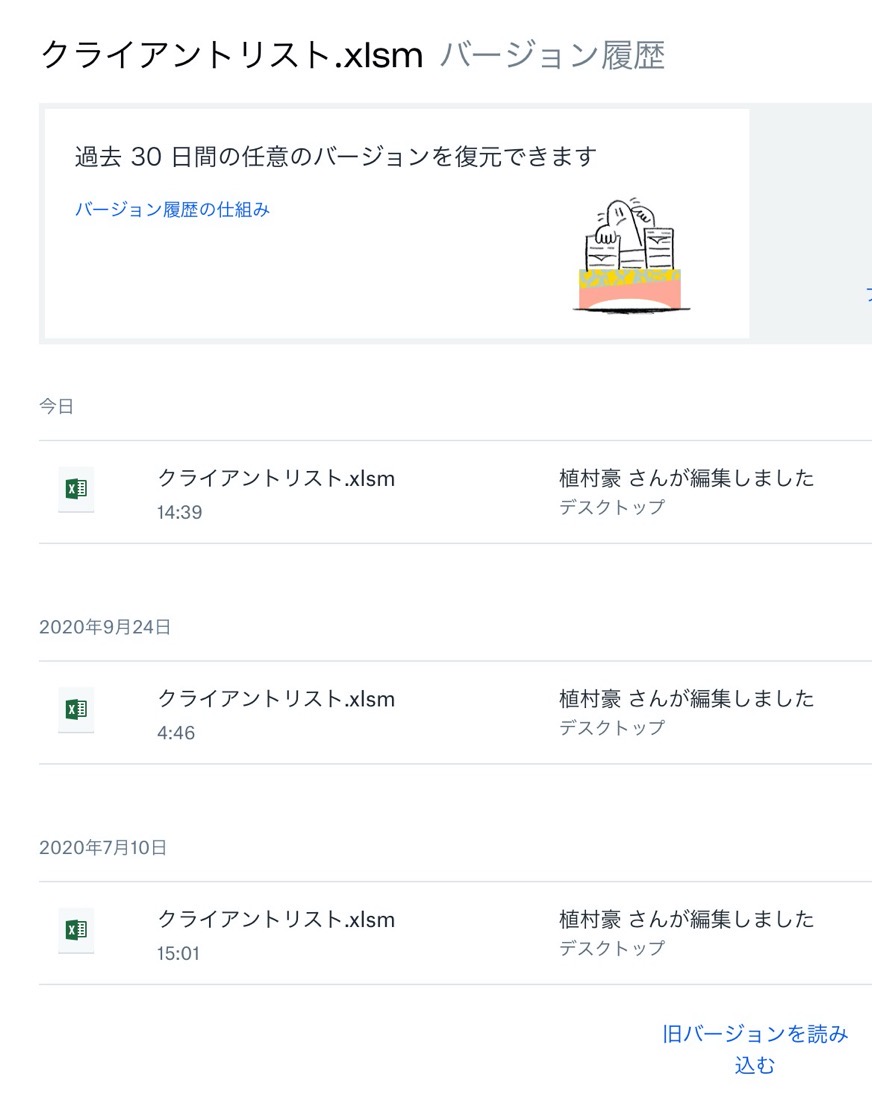Click 植村豪 さんが編集しました in 9月24日 row

tap(686, 699)
